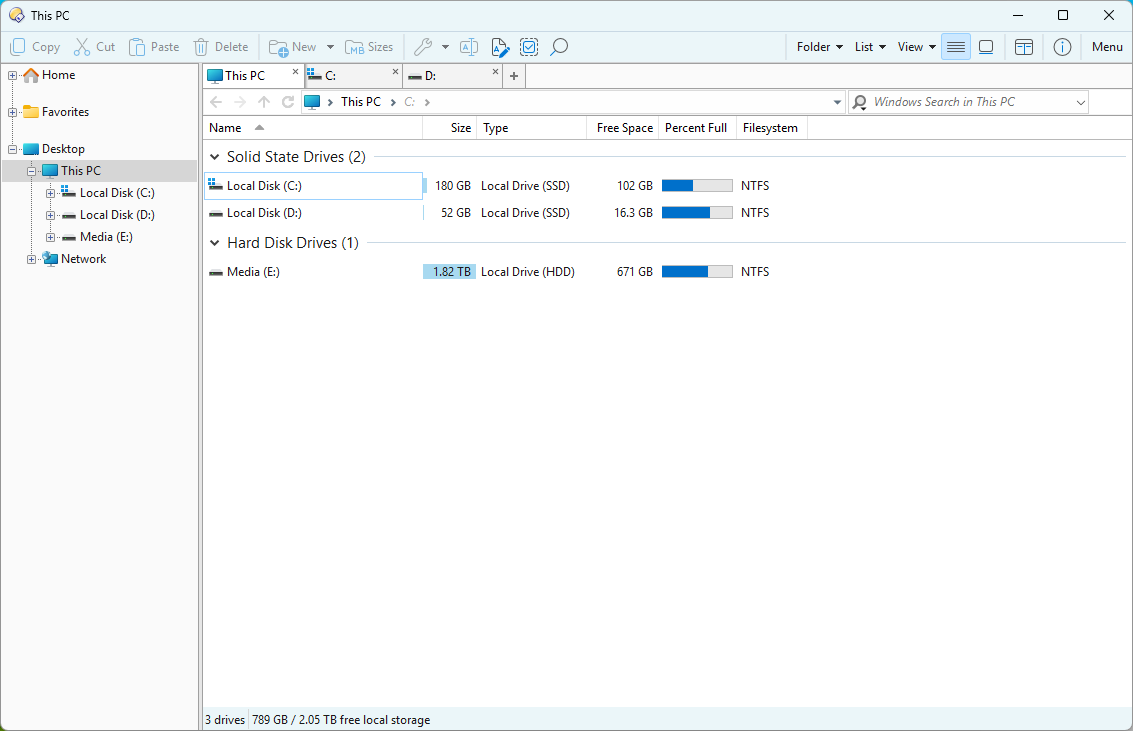Sort by the Name column header
The image size is (1133, 731).
(x=312, y=128)
